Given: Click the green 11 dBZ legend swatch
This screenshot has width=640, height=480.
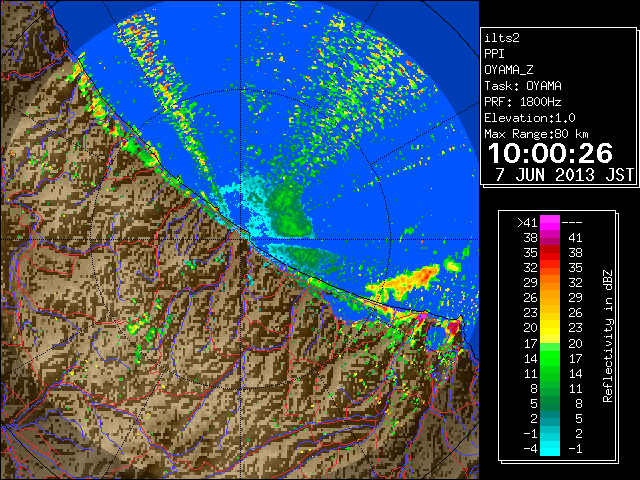Looking at the screenshot, I should click(x=550, y=374).
